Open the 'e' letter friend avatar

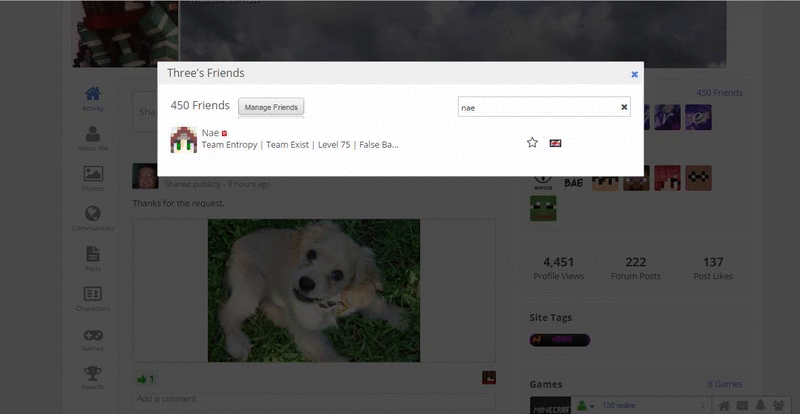[698, 117]
